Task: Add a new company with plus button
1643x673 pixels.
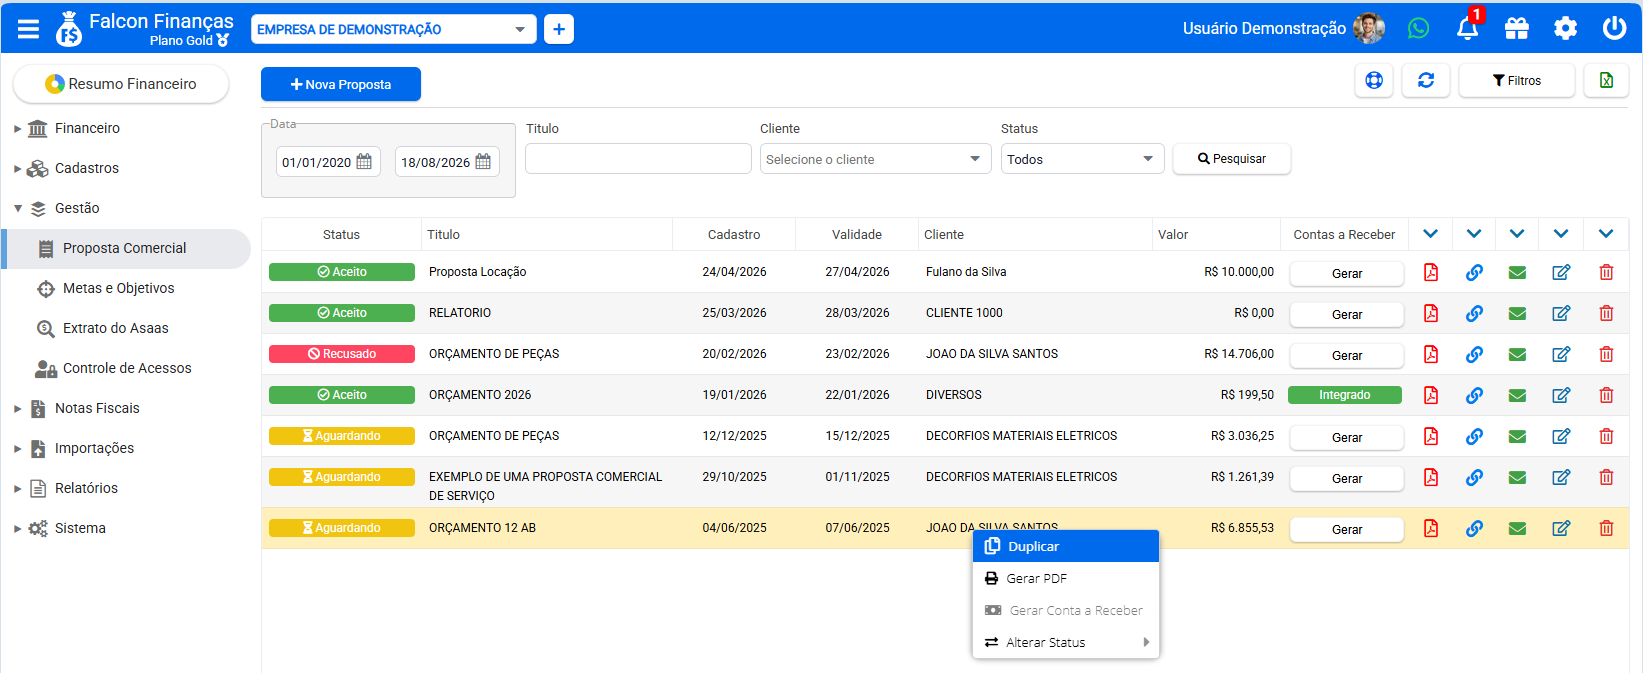Action: tap(559, 29)
